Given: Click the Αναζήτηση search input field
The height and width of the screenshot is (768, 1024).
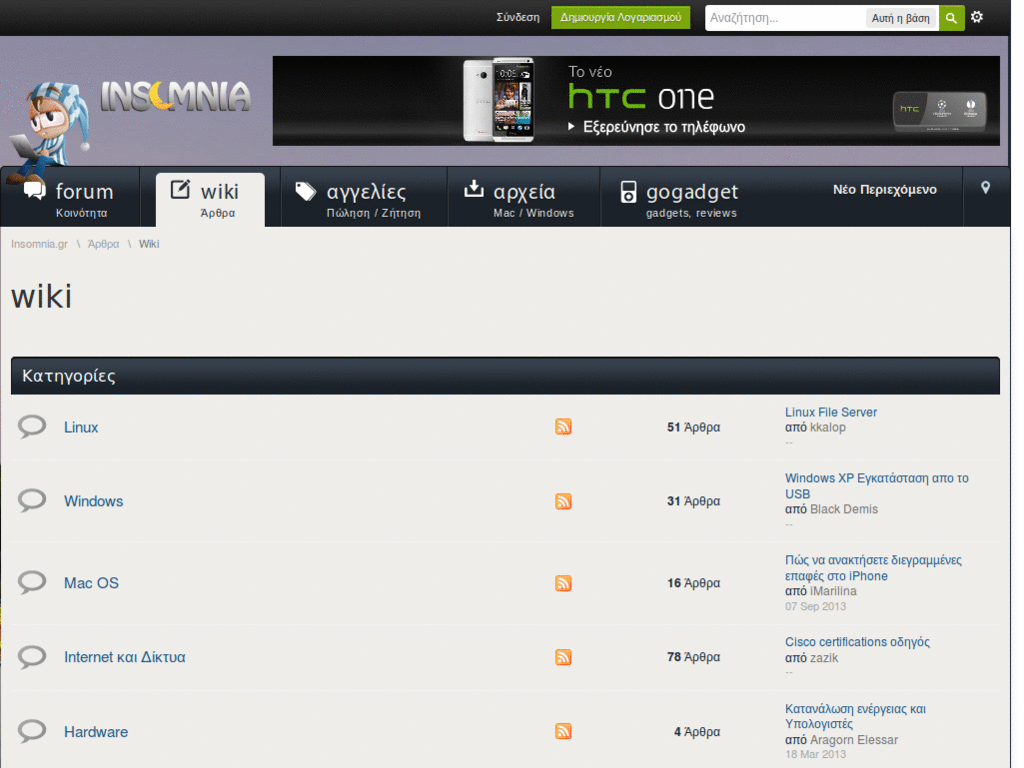Looking at the screenshot, I should pyautogui.click(x=786, y=18).
